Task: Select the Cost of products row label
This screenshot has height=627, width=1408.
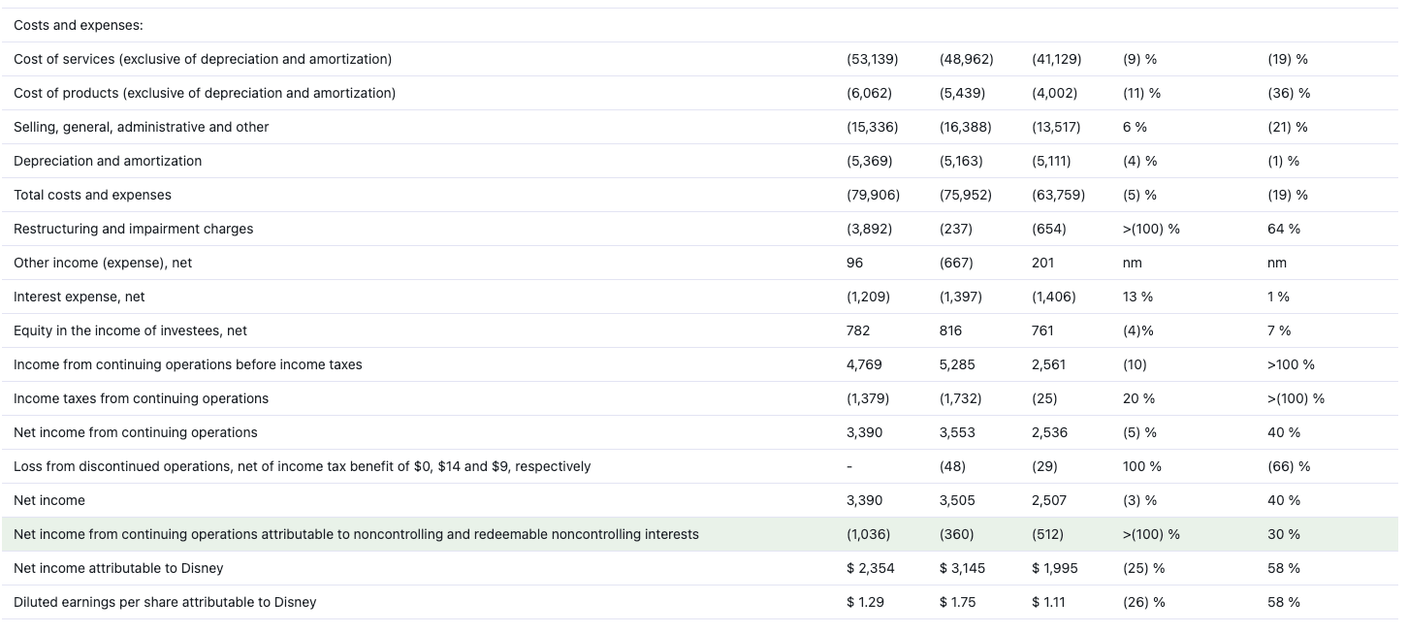Action: coord(204,93)
